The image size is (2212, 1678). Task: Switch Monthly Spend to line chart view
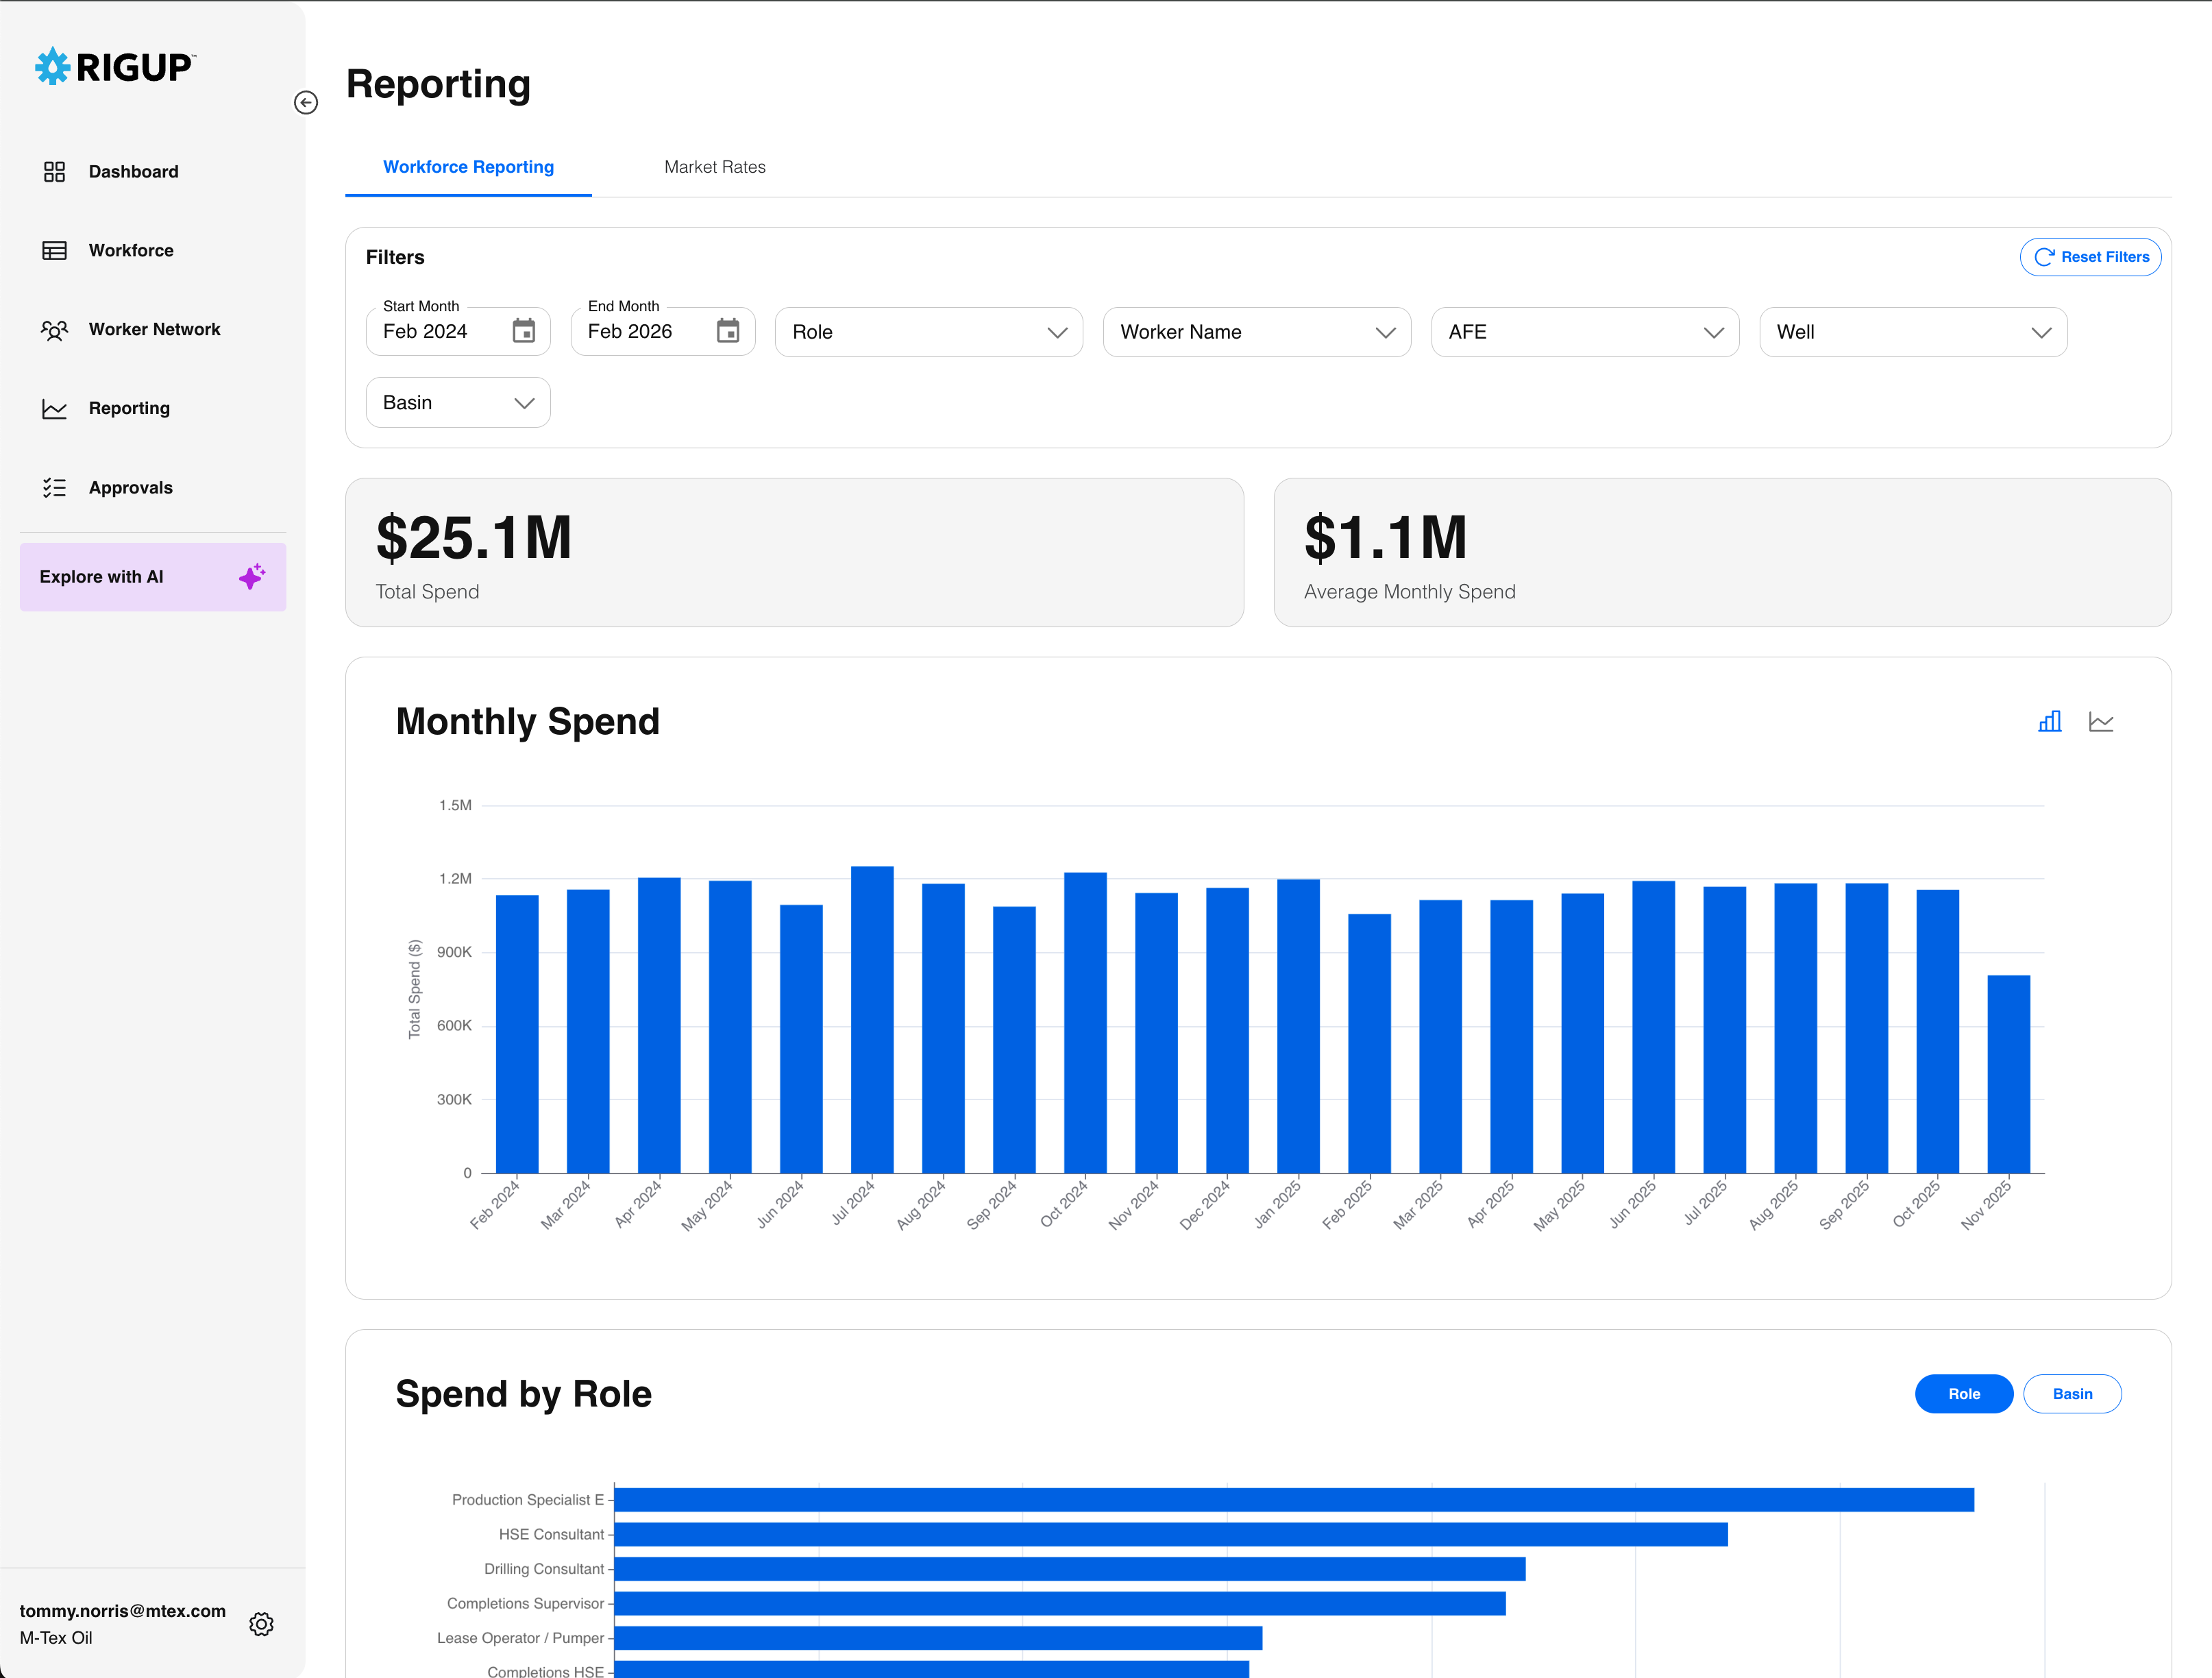(2100, 721)
